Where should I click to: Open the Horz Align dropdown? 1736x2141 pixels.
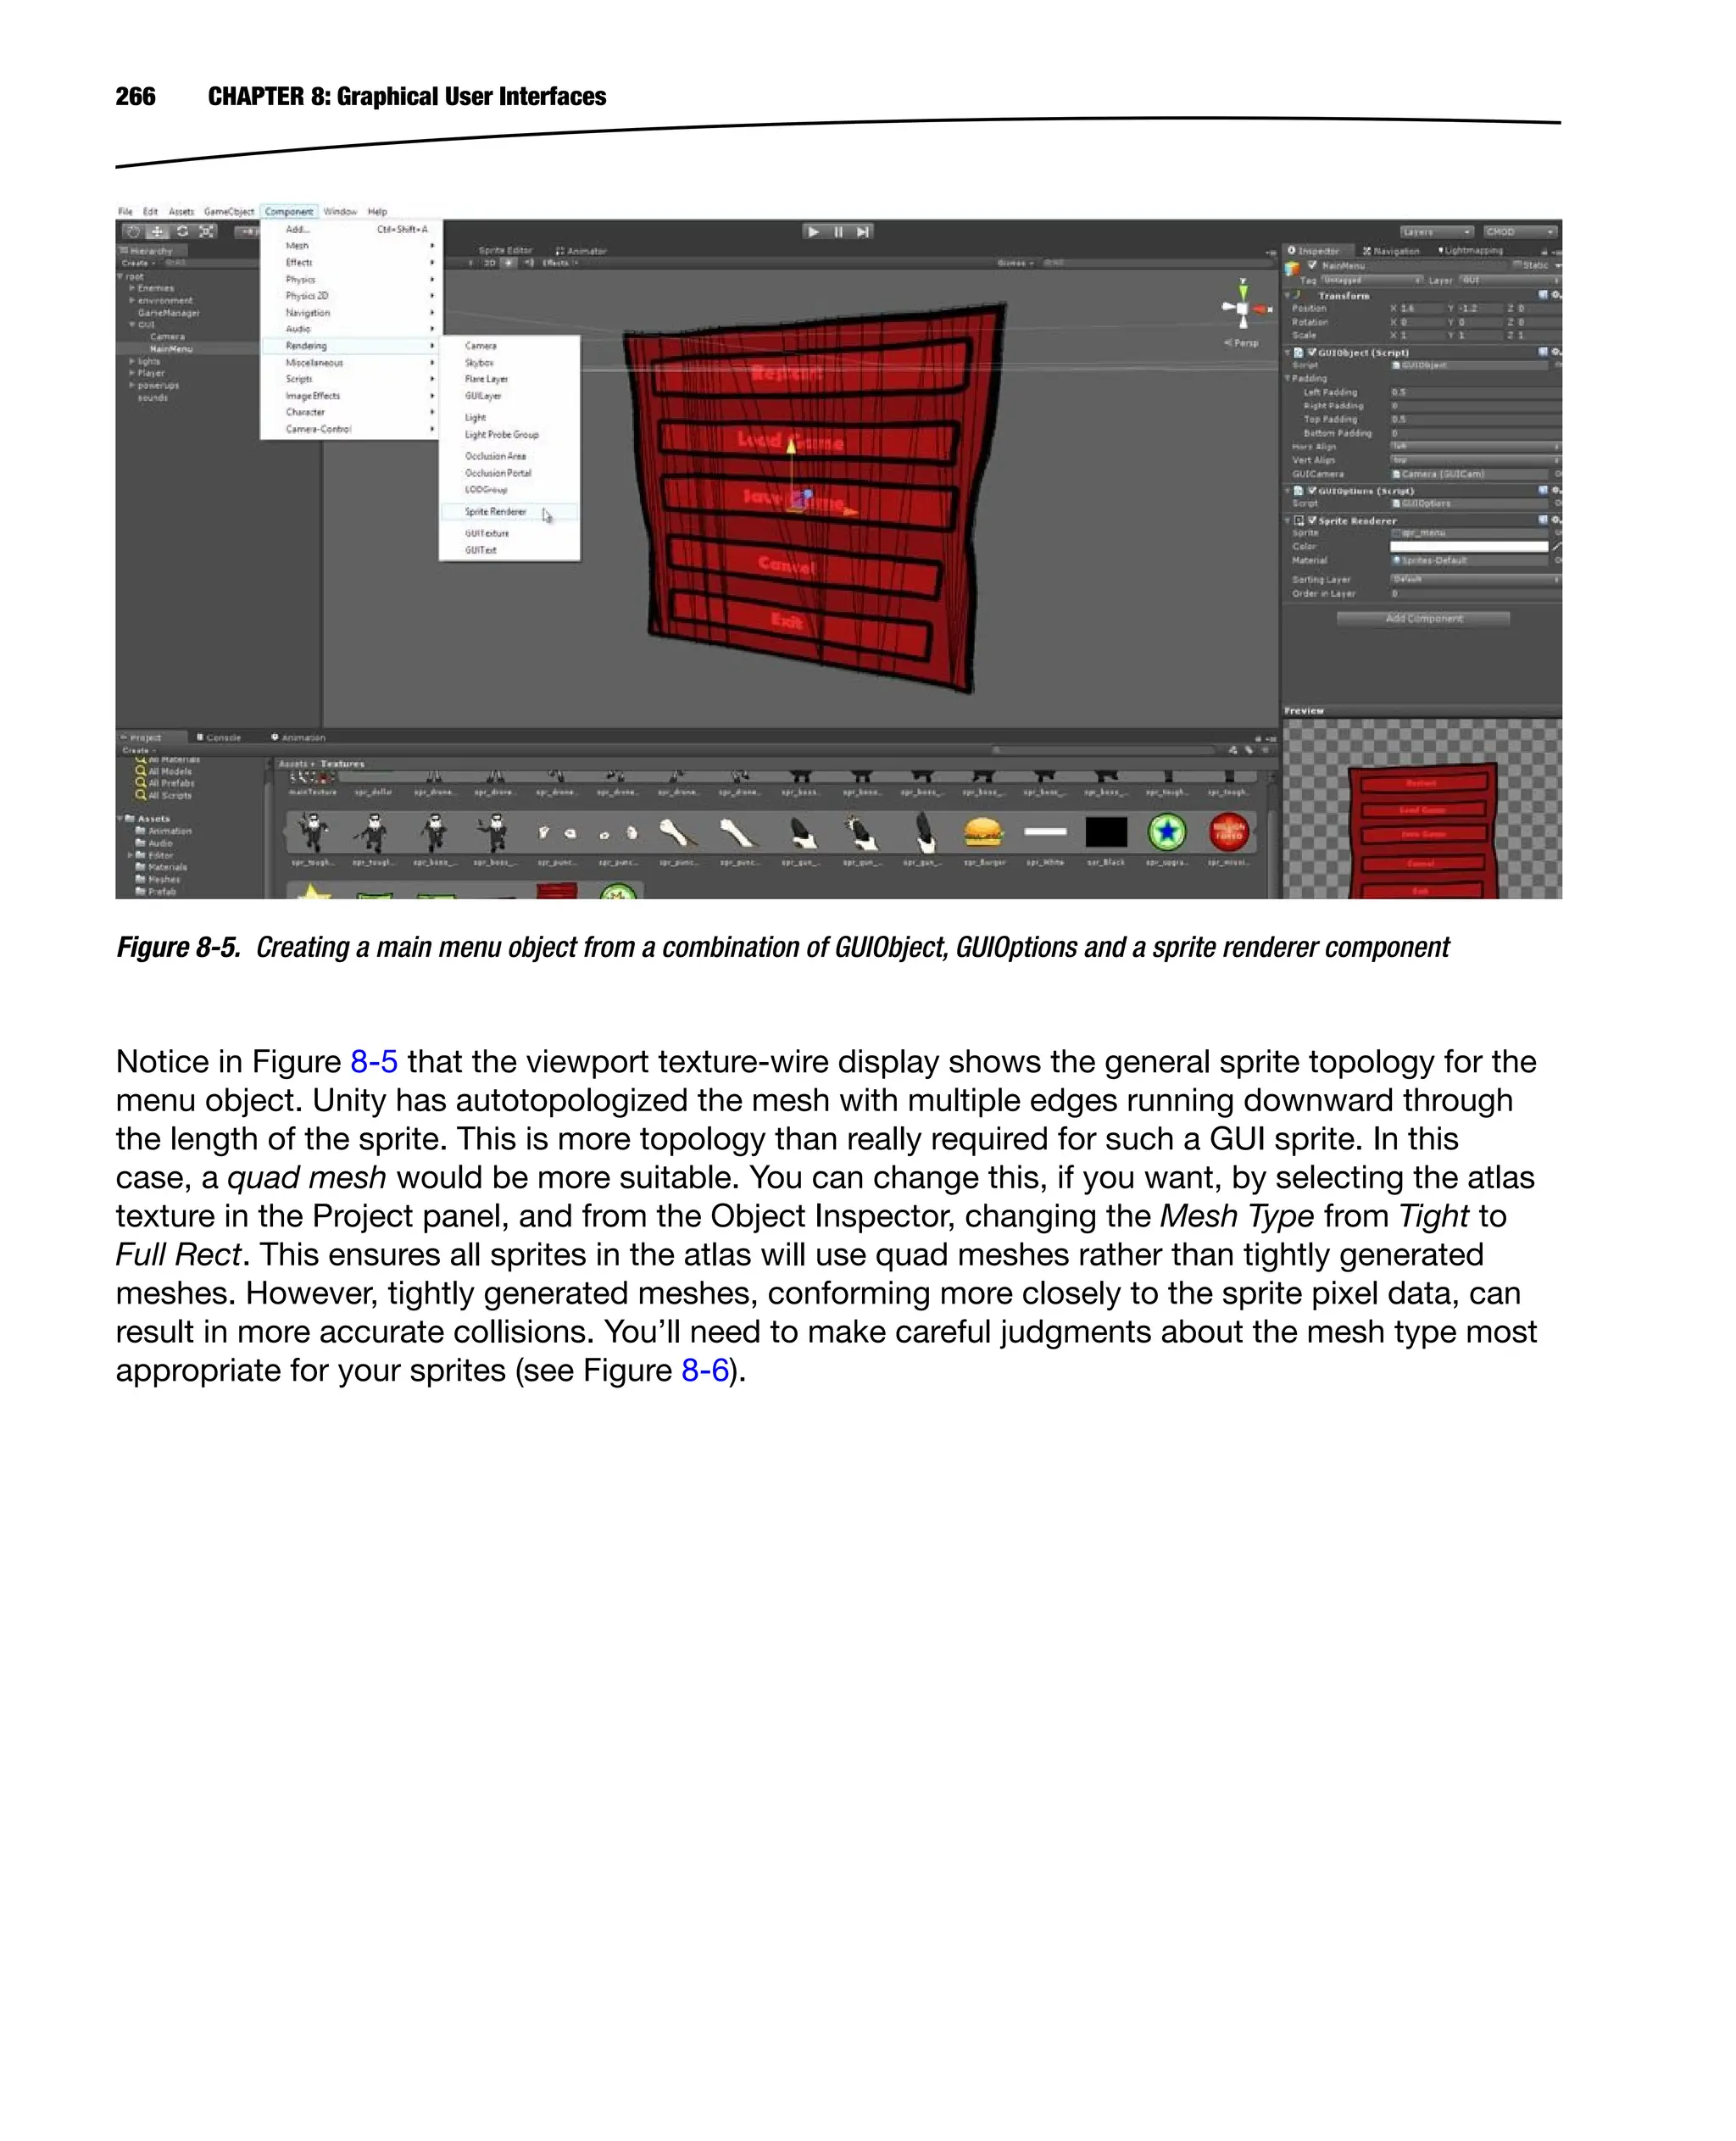tap(1475, 446)
